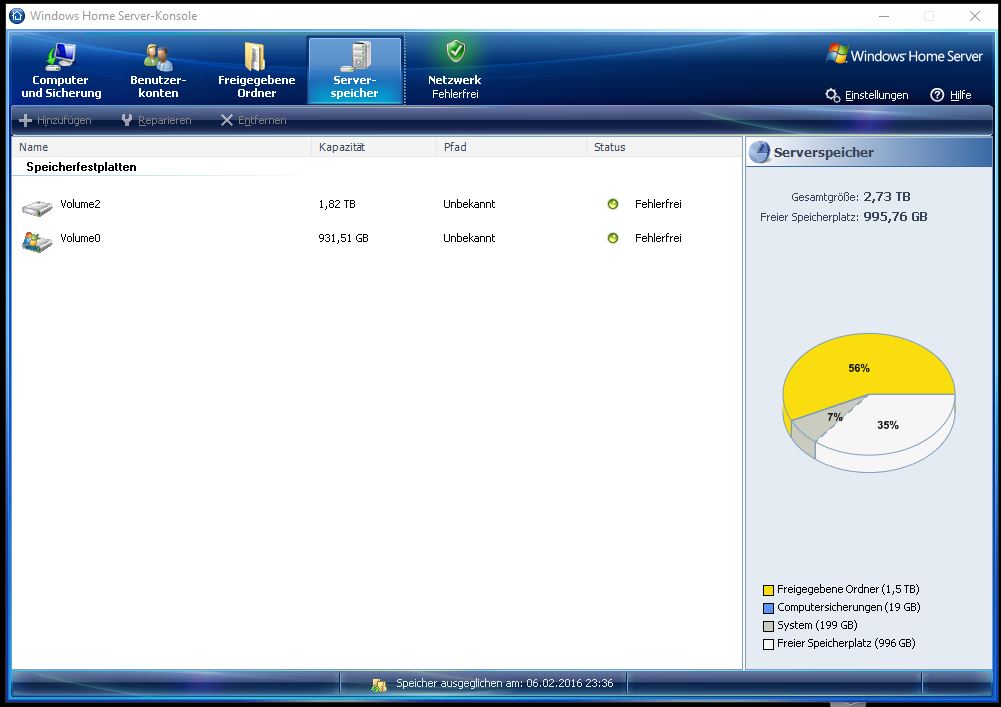Click the white Freier Speicherplatz legend swatch
This screenshot has height=707, width=1001.
tap(769, 644)
